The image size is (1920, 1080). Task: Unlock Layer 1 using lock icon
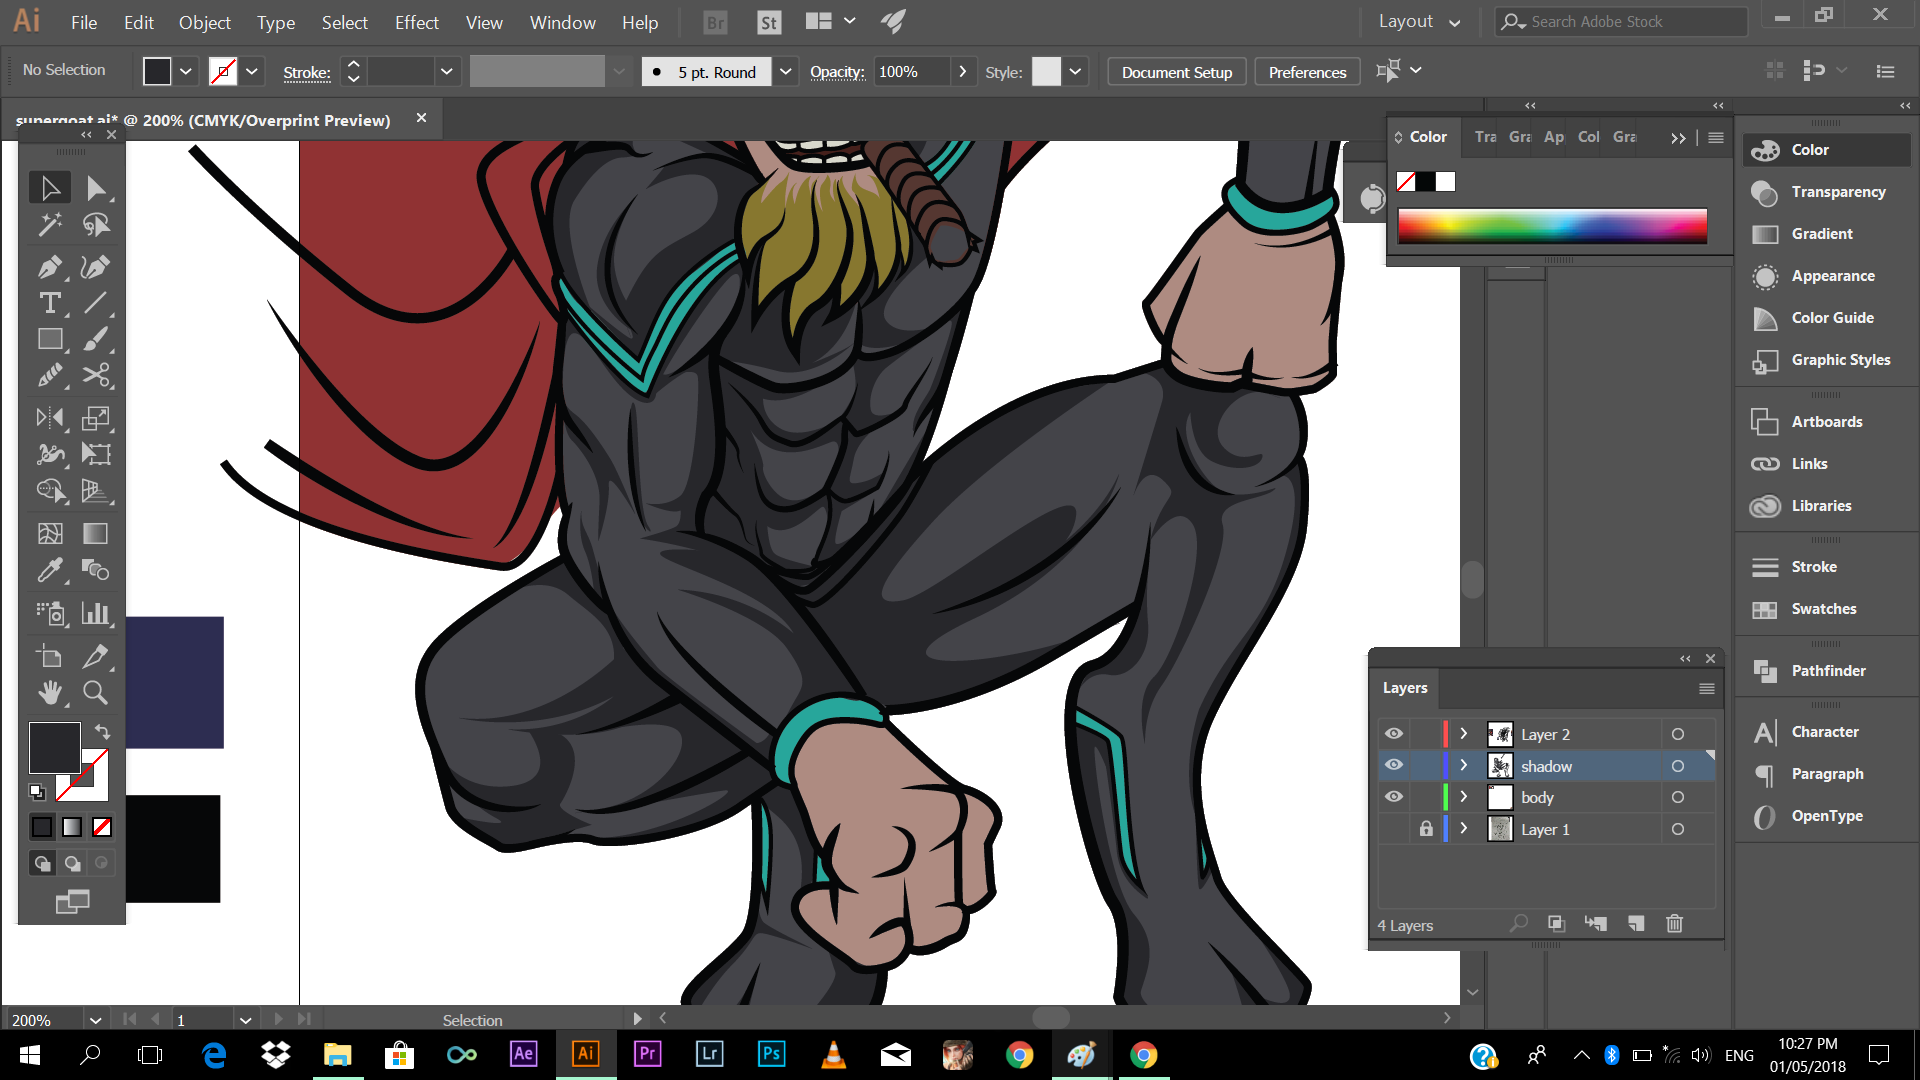(x=1426, y=829)
